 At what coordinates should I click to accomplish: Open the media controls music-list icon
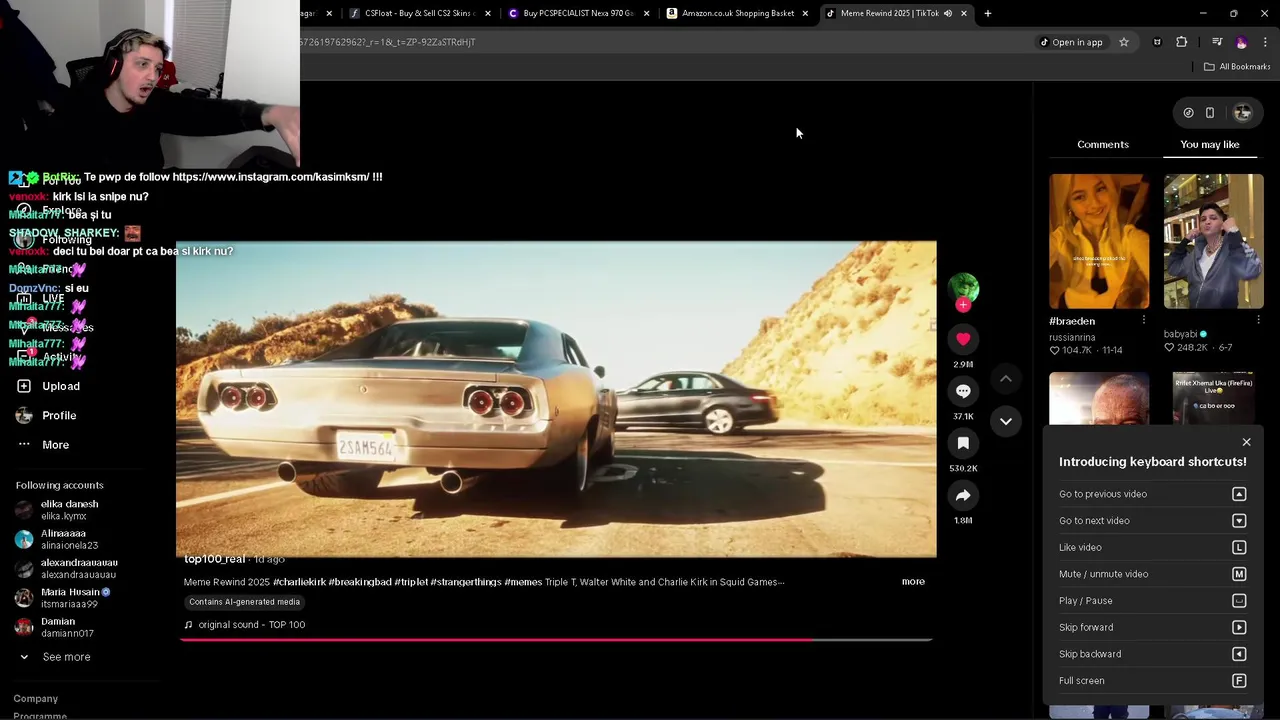pyautogui.click(x=1217, y=42)
